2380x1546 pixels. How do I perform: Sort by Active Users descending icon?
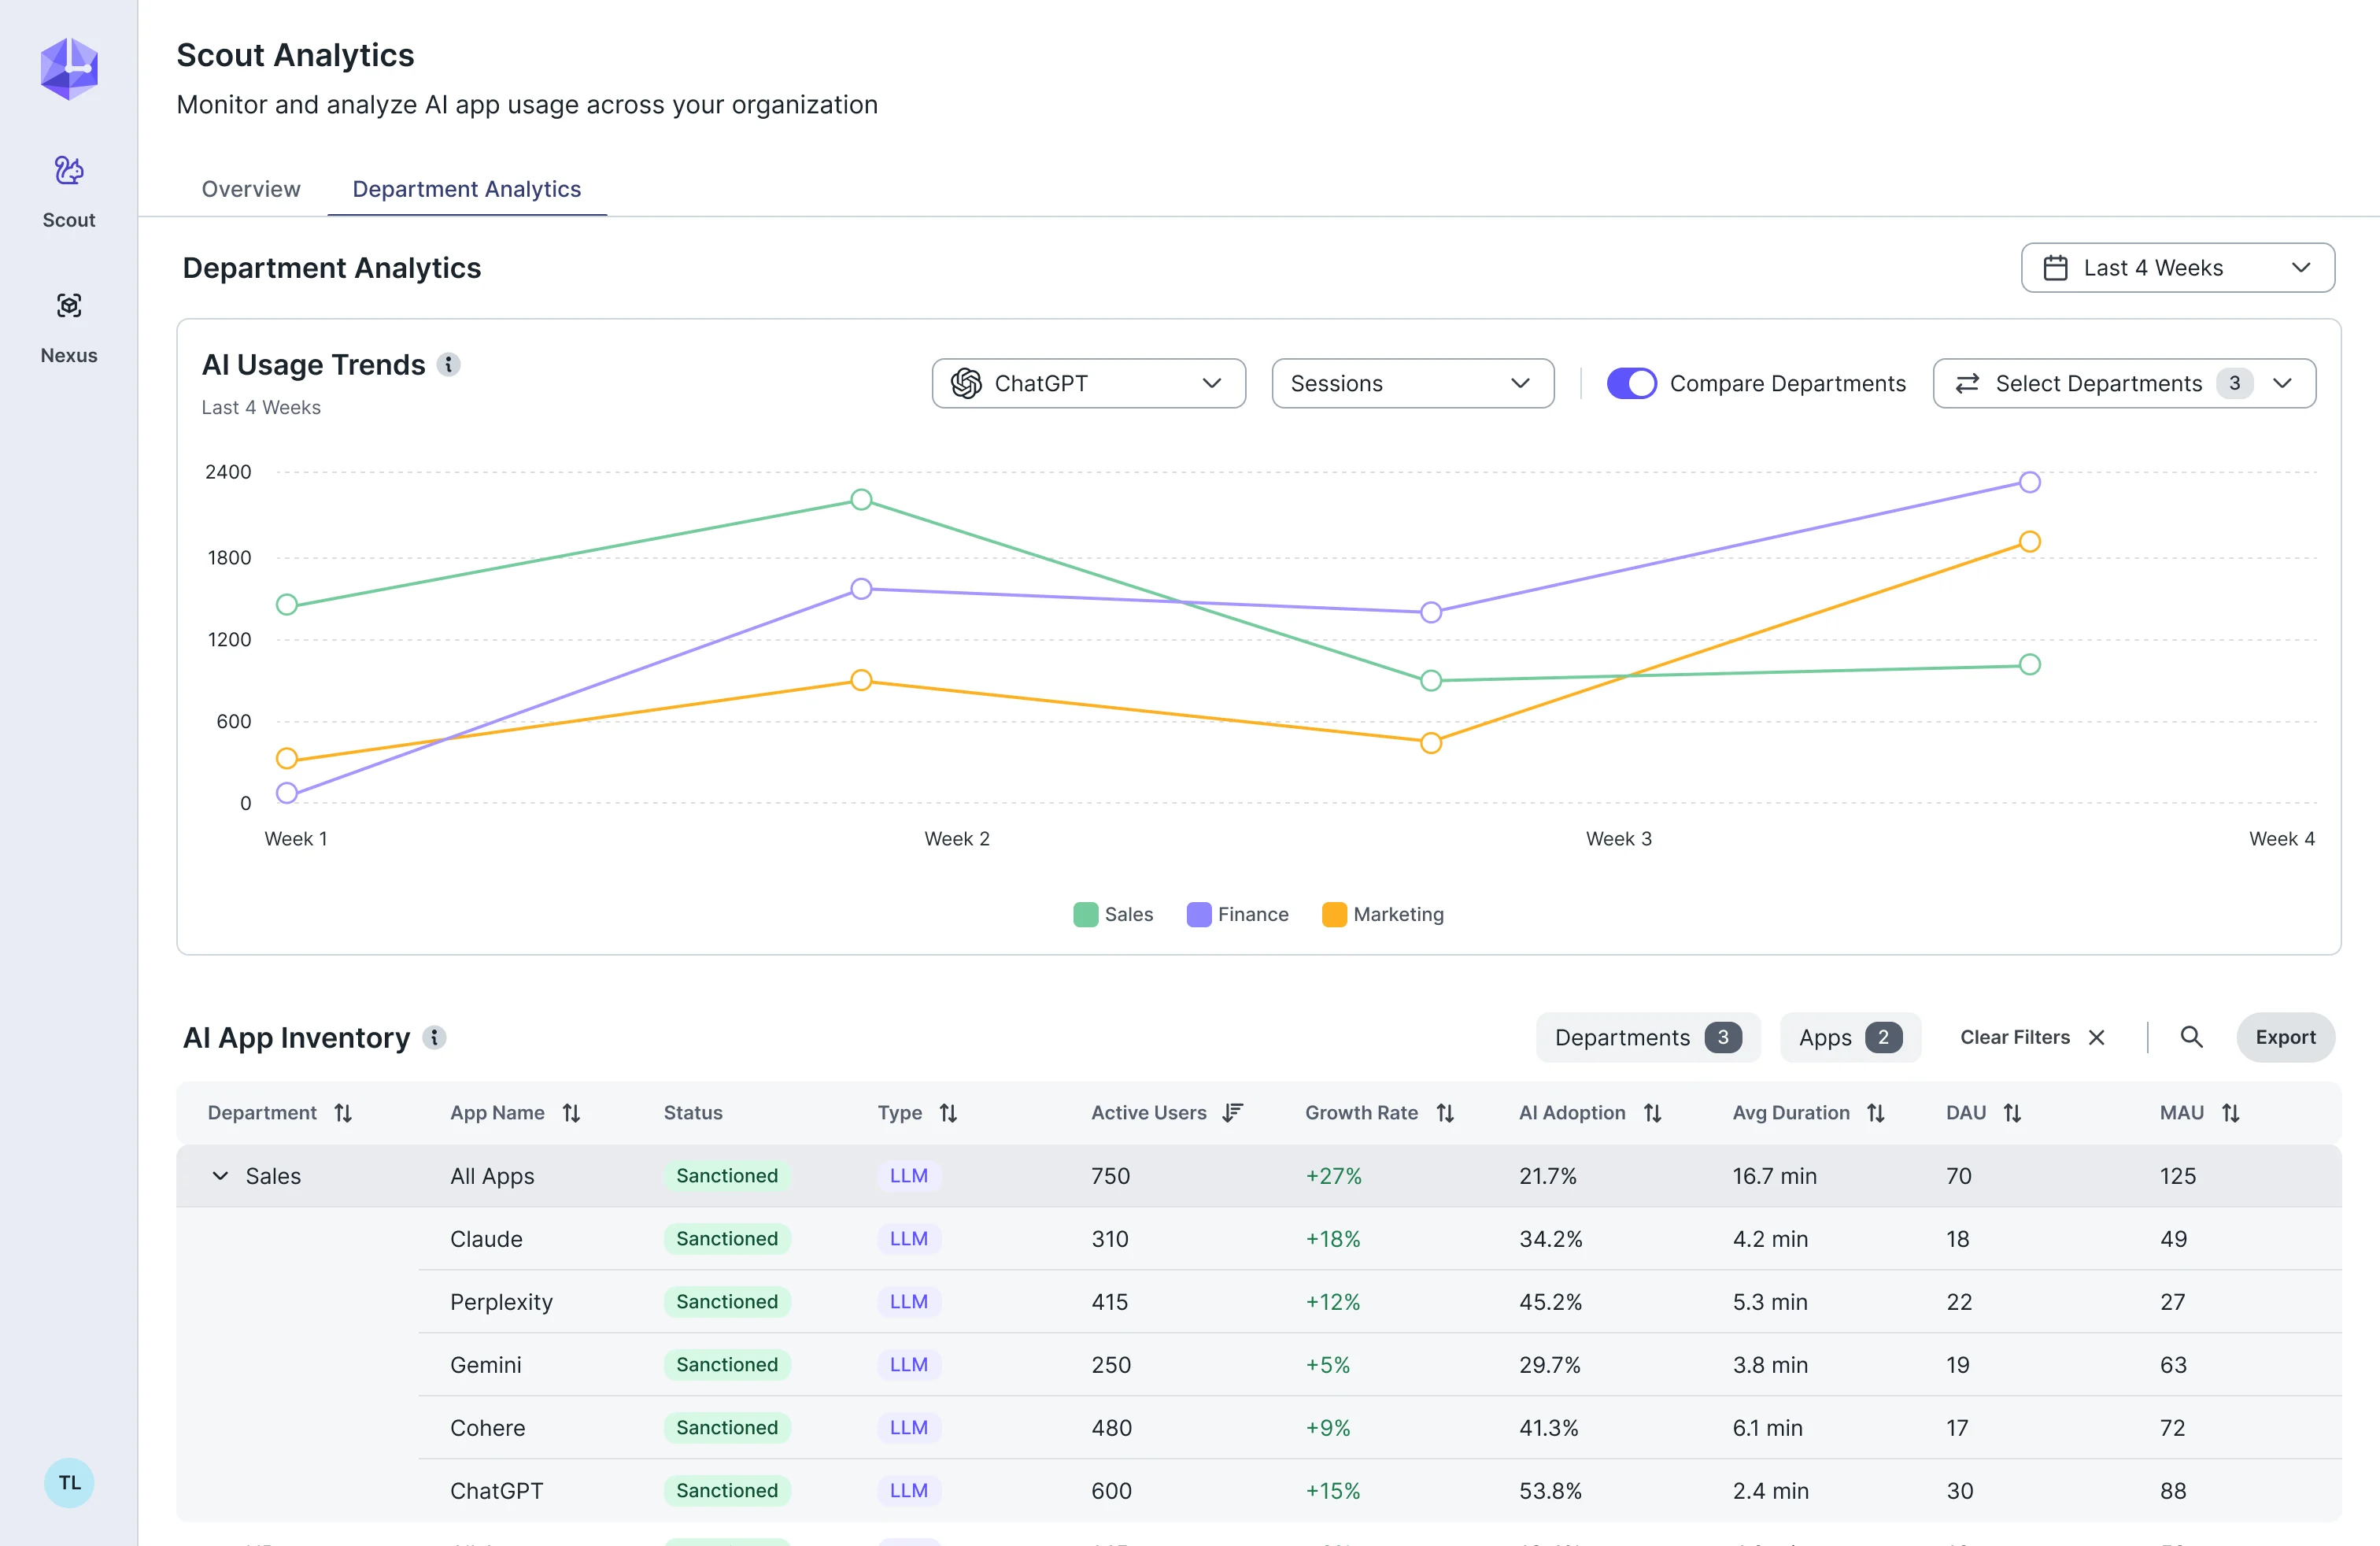pyautogui.click(x=1233, y=1113)
